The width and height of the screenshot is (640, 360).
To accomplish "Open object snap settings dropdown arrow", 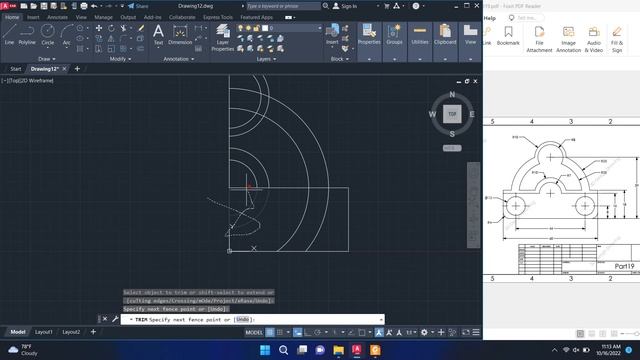I will [370, 332].
